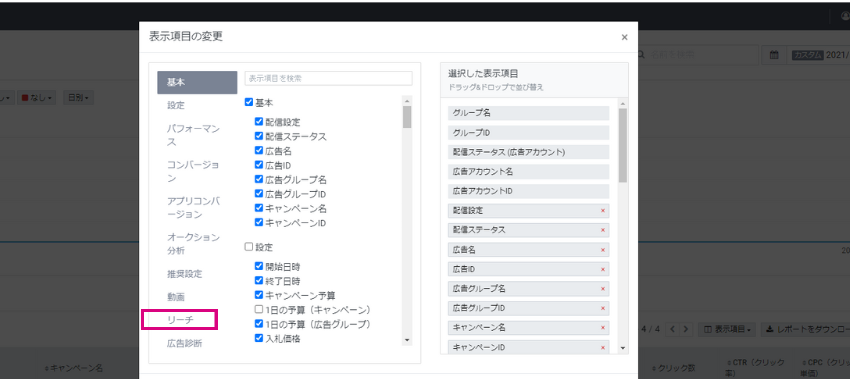Uncheck 1日の予算（広告グループ） checkbox
The width and height of the screenshot is (850, 379).
pyautogui.click(x=259, y=324)
